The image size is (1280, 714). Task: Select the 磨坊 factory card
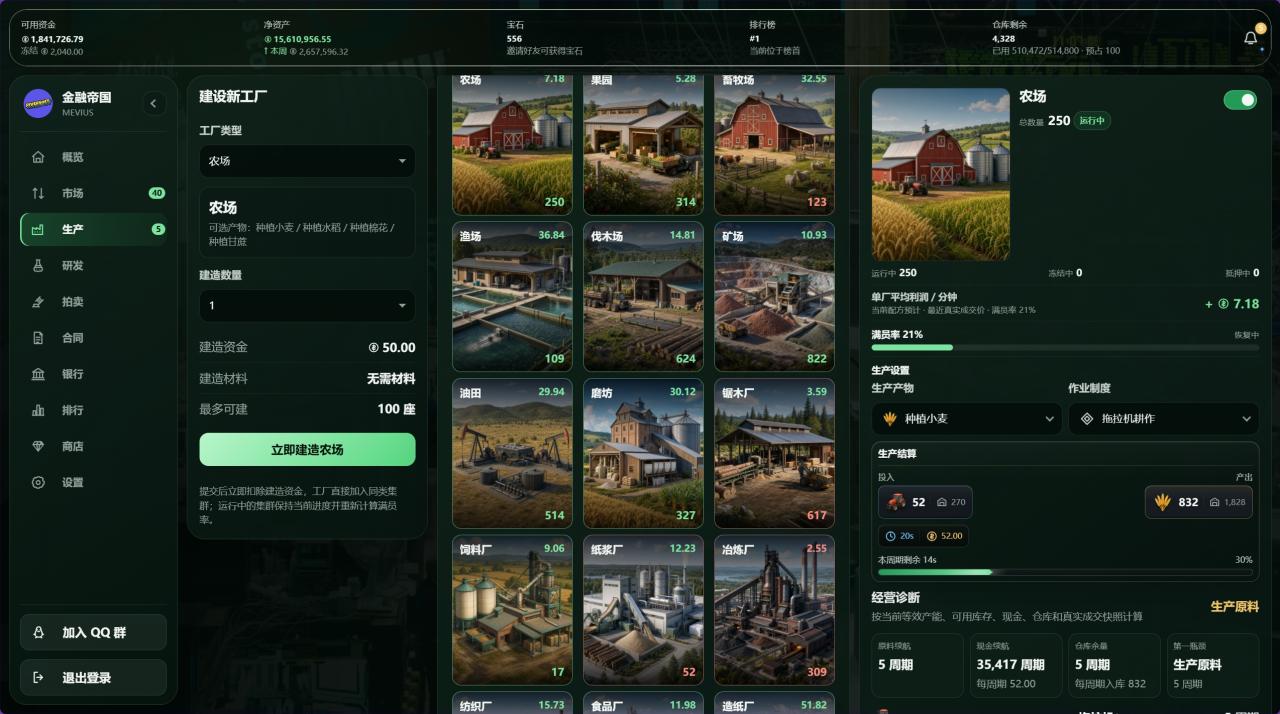pyautogui.click(x=643, y=453)
